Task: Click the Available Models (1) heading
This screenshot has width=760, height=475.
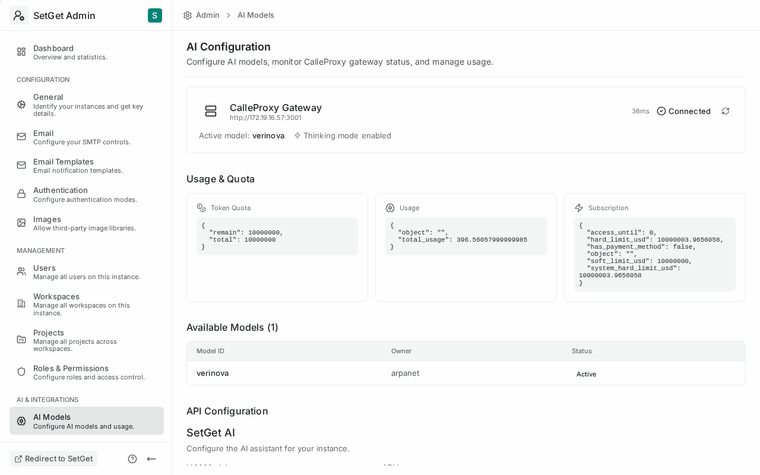Action: pos(232,328)
